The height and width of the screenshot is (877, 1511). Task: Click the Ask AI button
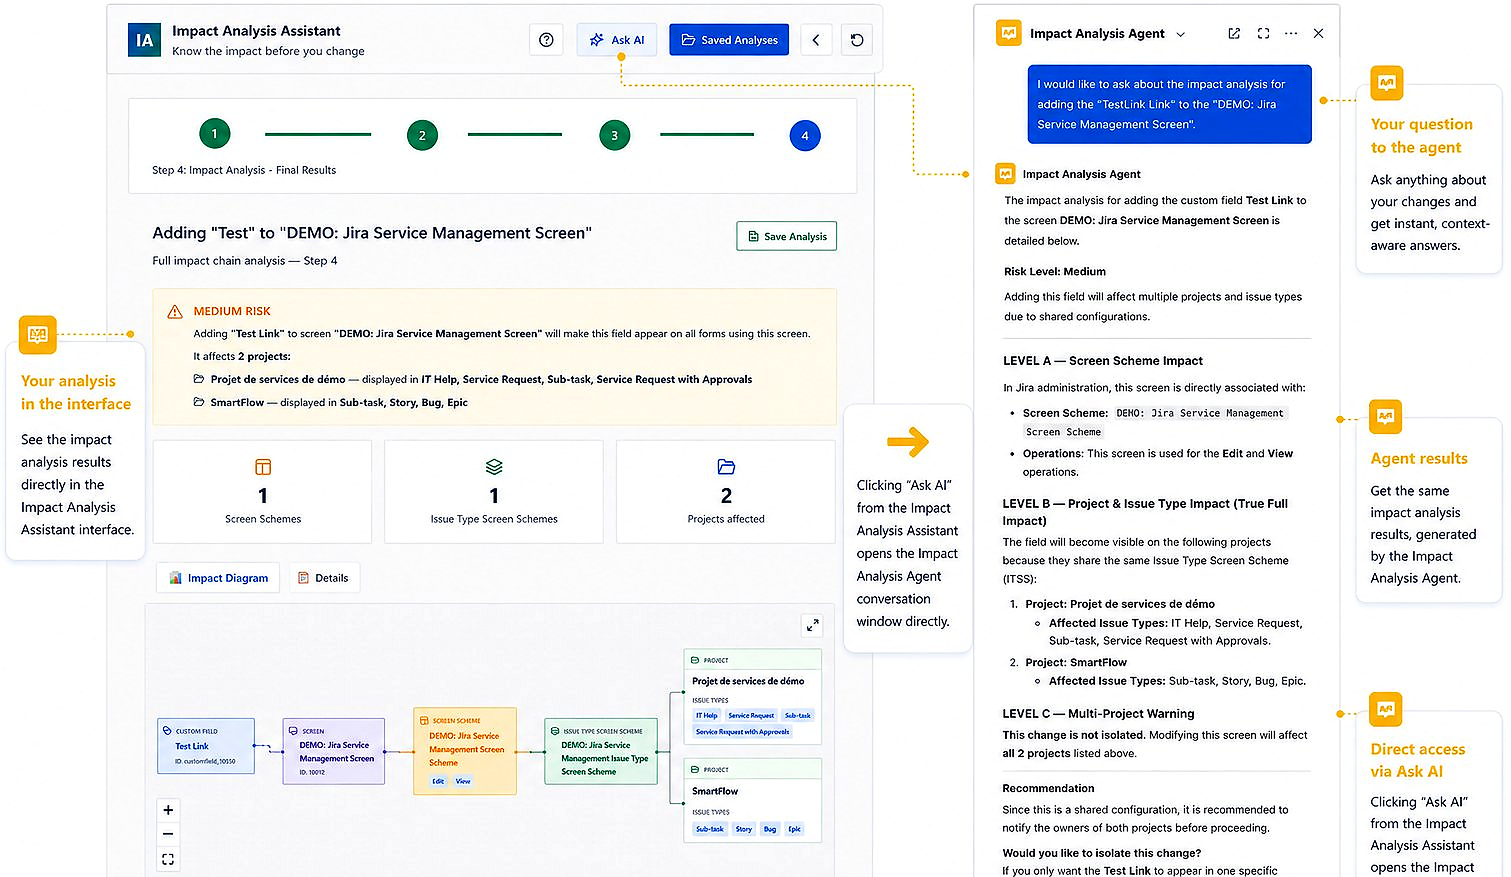[x=617, y=40]
